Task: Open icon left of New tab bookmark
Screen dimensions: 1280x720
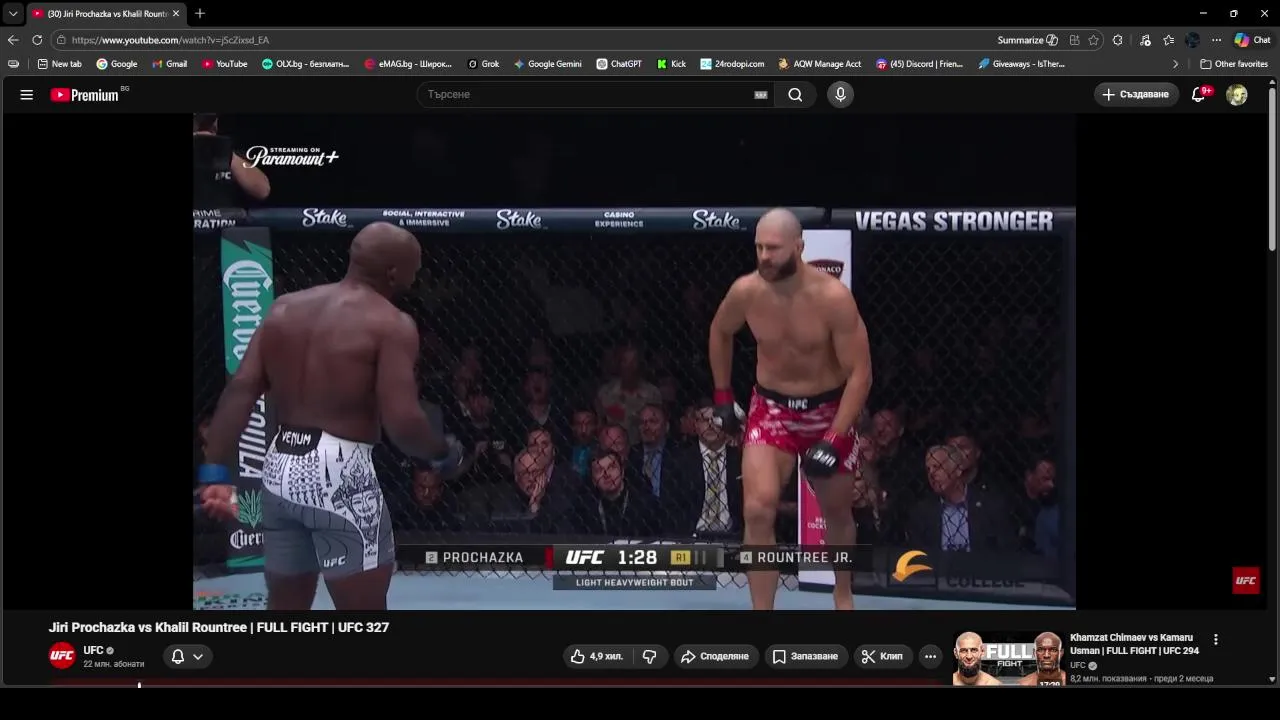Action: click(13, 64)
